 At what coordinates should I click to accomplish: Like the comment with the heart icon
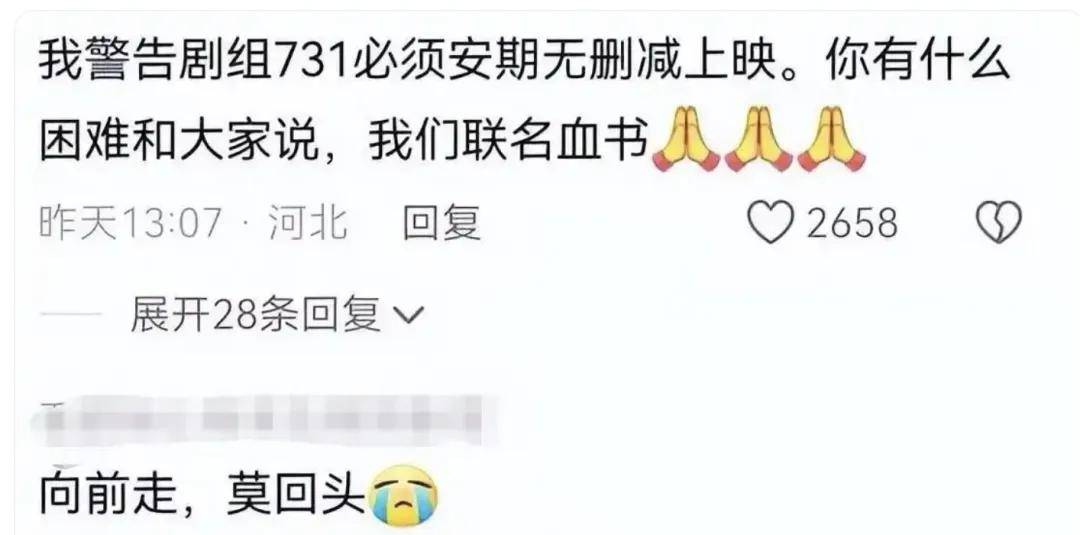pyautogui.click(x=771, y=224)
